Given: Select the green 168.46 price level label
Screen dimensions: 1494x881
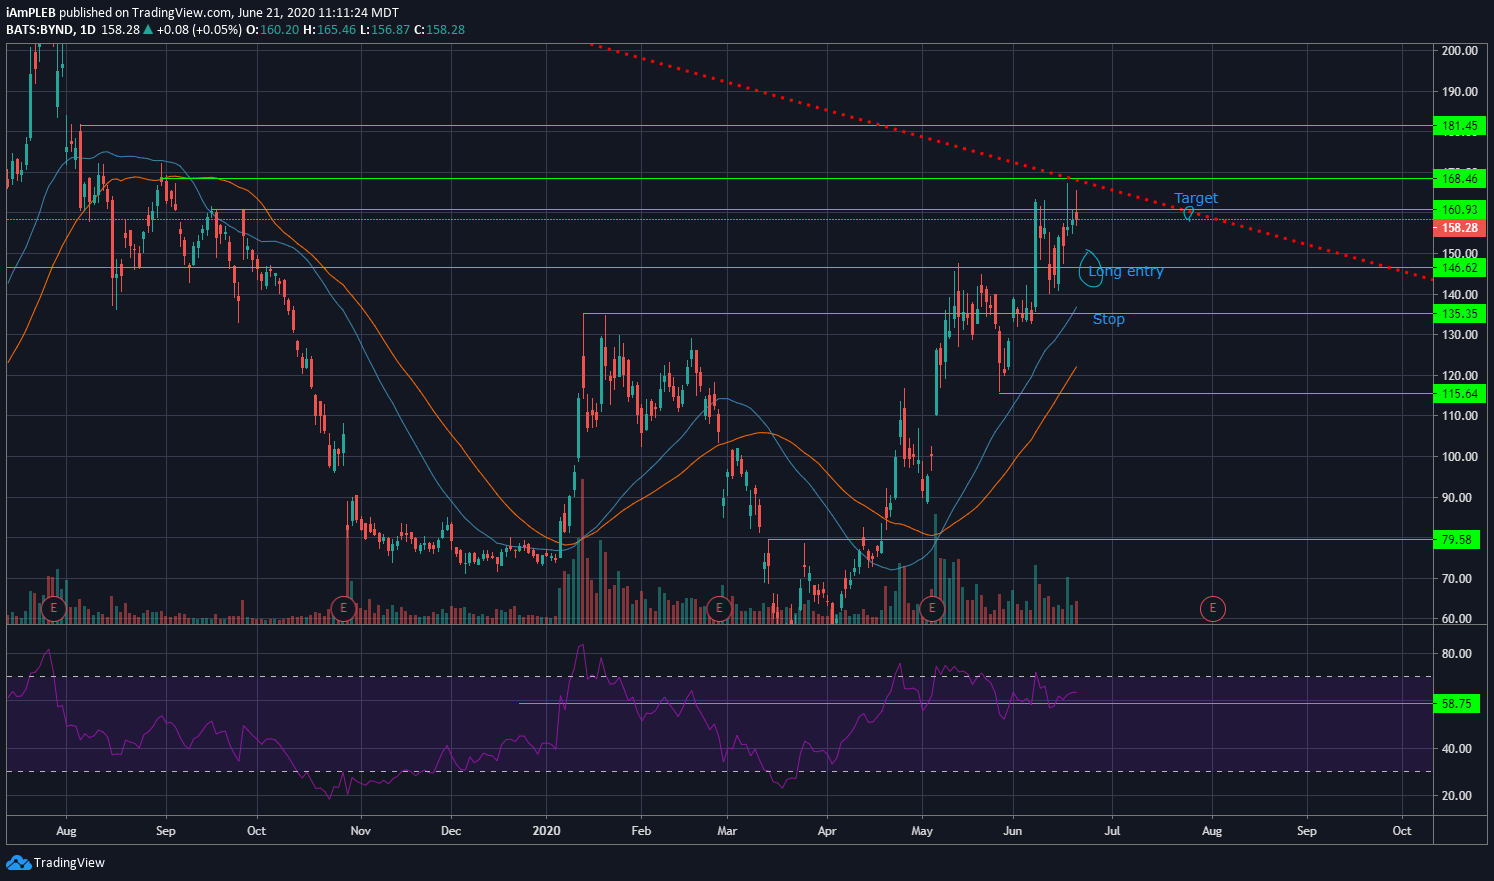Looking at the screenshot, I should pos(1460,179).
